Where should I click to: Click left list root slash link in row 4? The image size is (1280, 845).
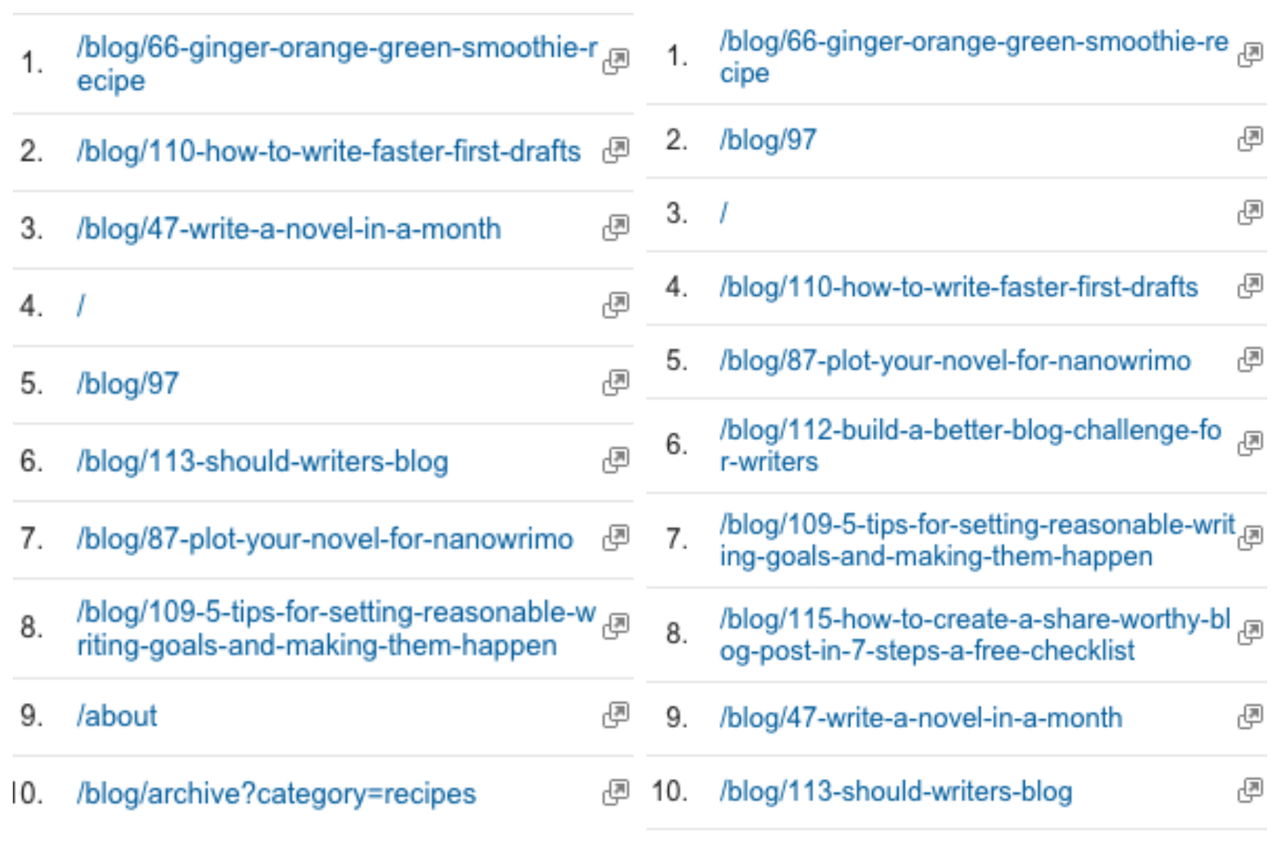[80, 307]
